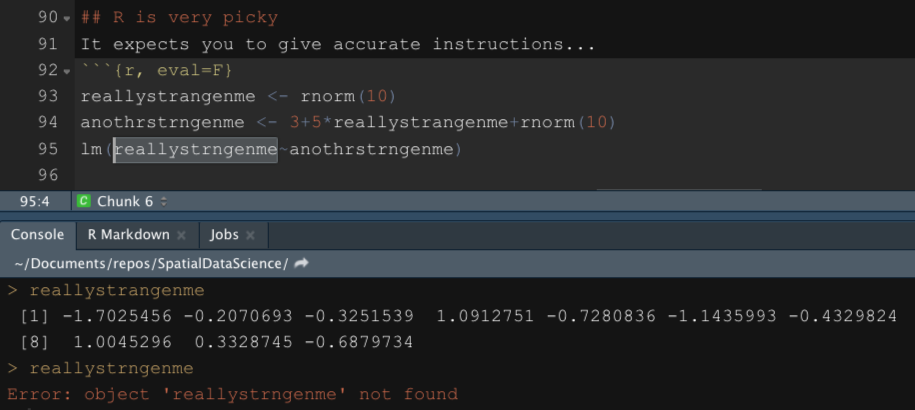Click the green chunk icon in status bar
915x410 pixels.
coord(84,201)
